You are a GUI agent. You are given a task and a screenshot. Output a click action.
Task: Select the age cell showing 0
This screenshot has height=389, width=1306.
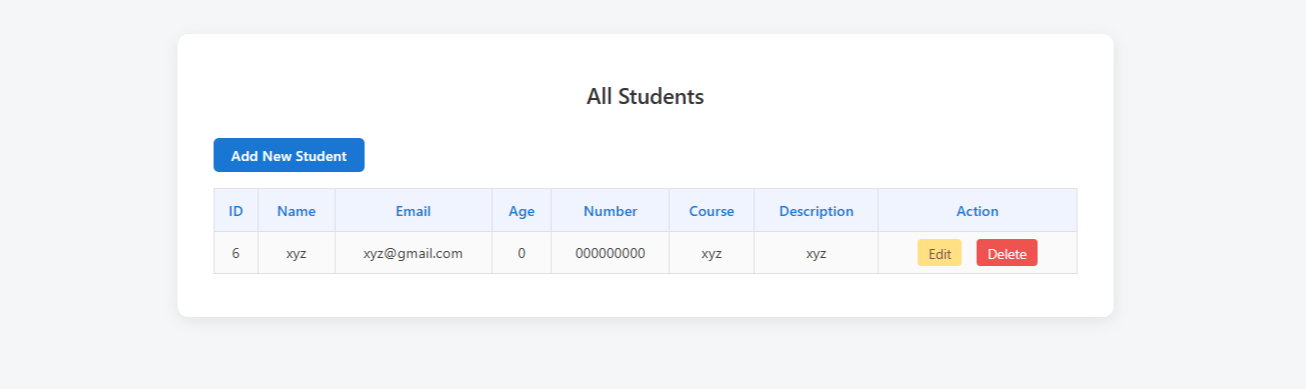(x=521, y=253)
